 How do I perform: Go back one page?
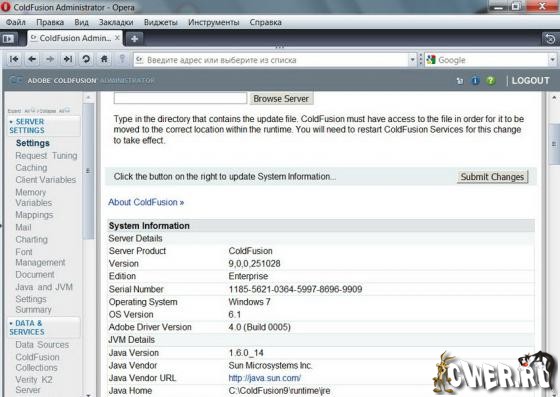pos(32,59)
